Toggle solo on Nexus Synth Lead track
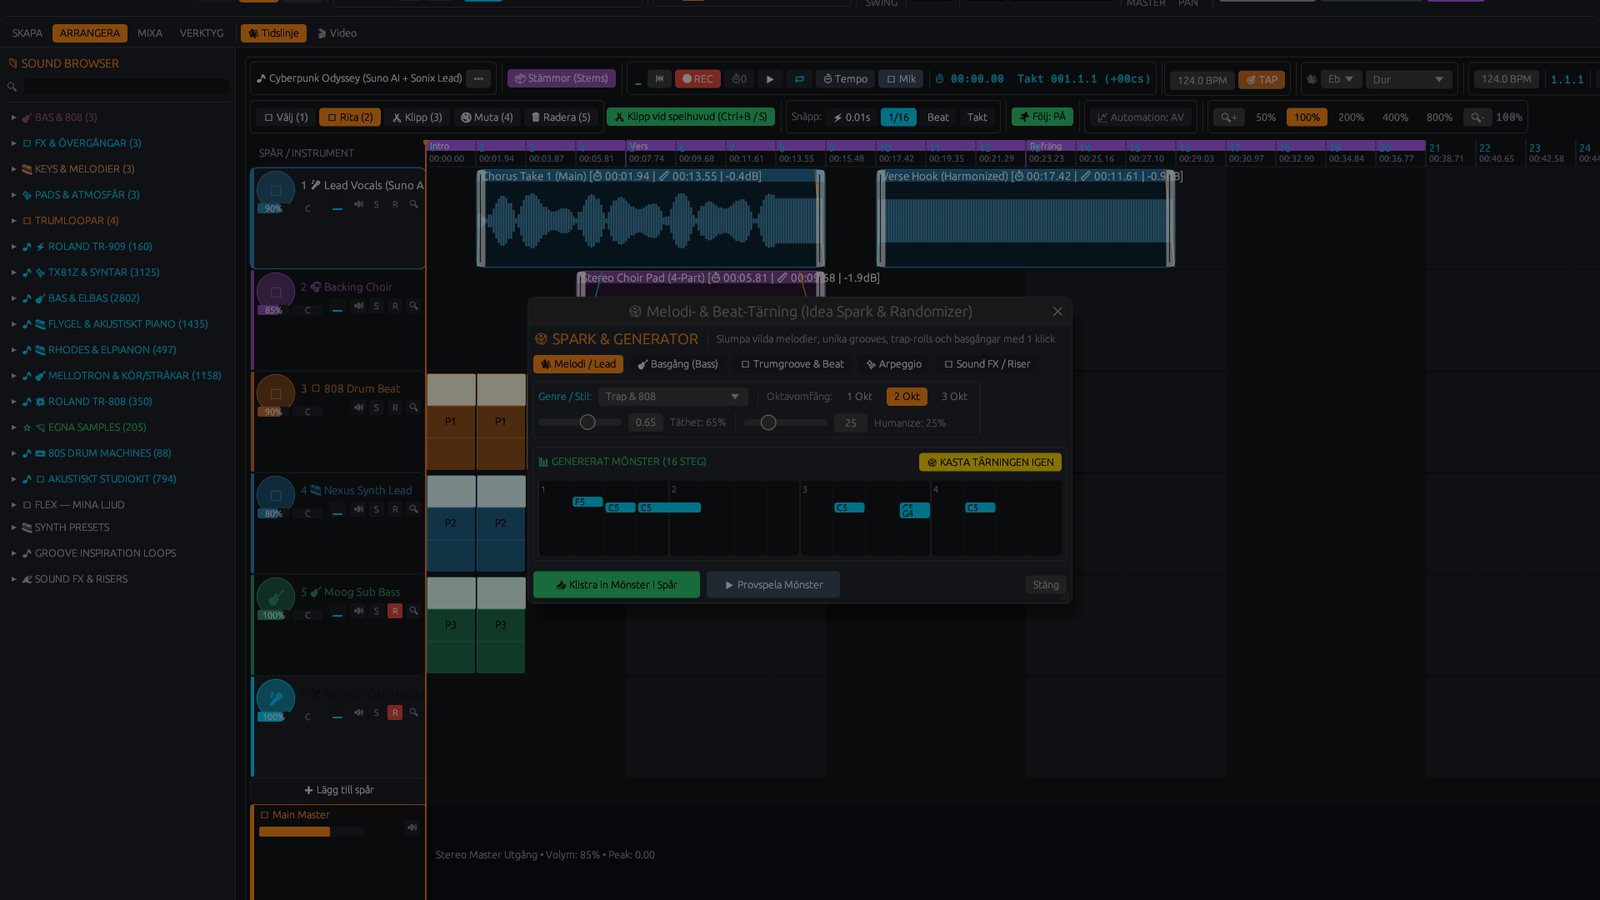 (x=376, y=509)
